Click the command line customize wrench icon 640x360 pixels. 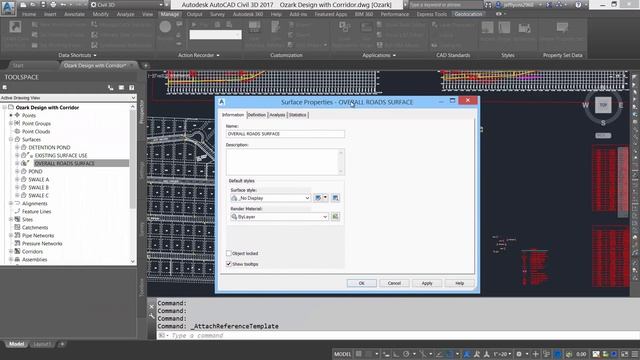point(151,316)
